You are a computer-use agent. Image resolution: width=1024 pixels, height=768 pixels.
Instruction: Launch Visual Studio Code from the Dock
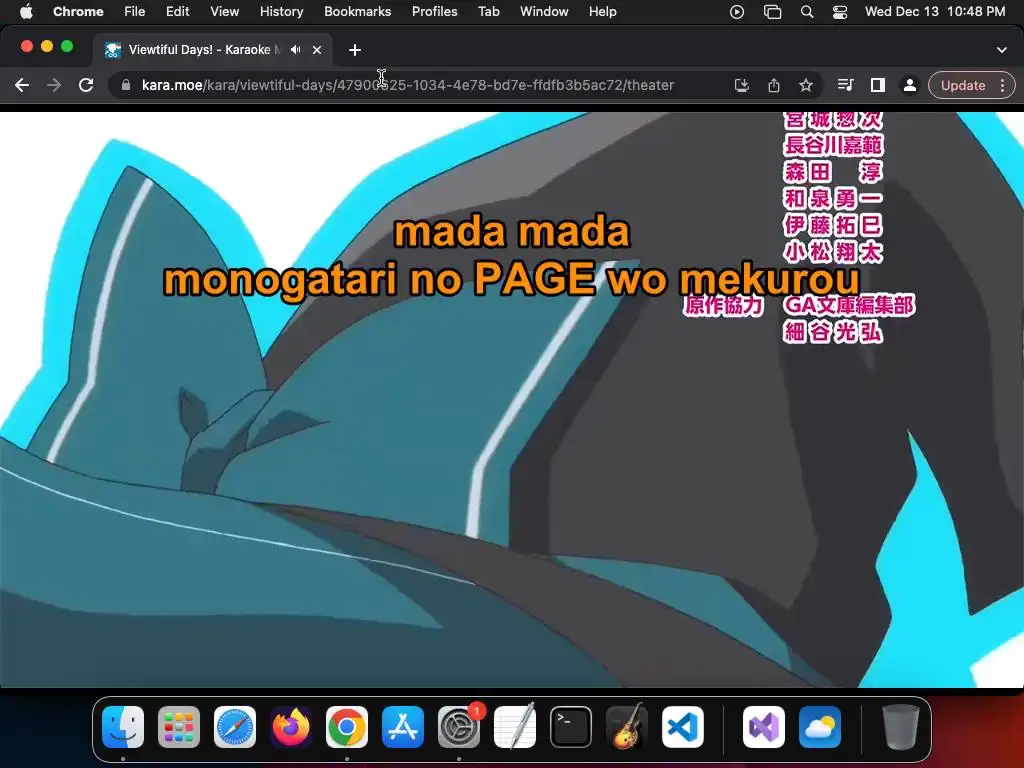coord(682,727)
